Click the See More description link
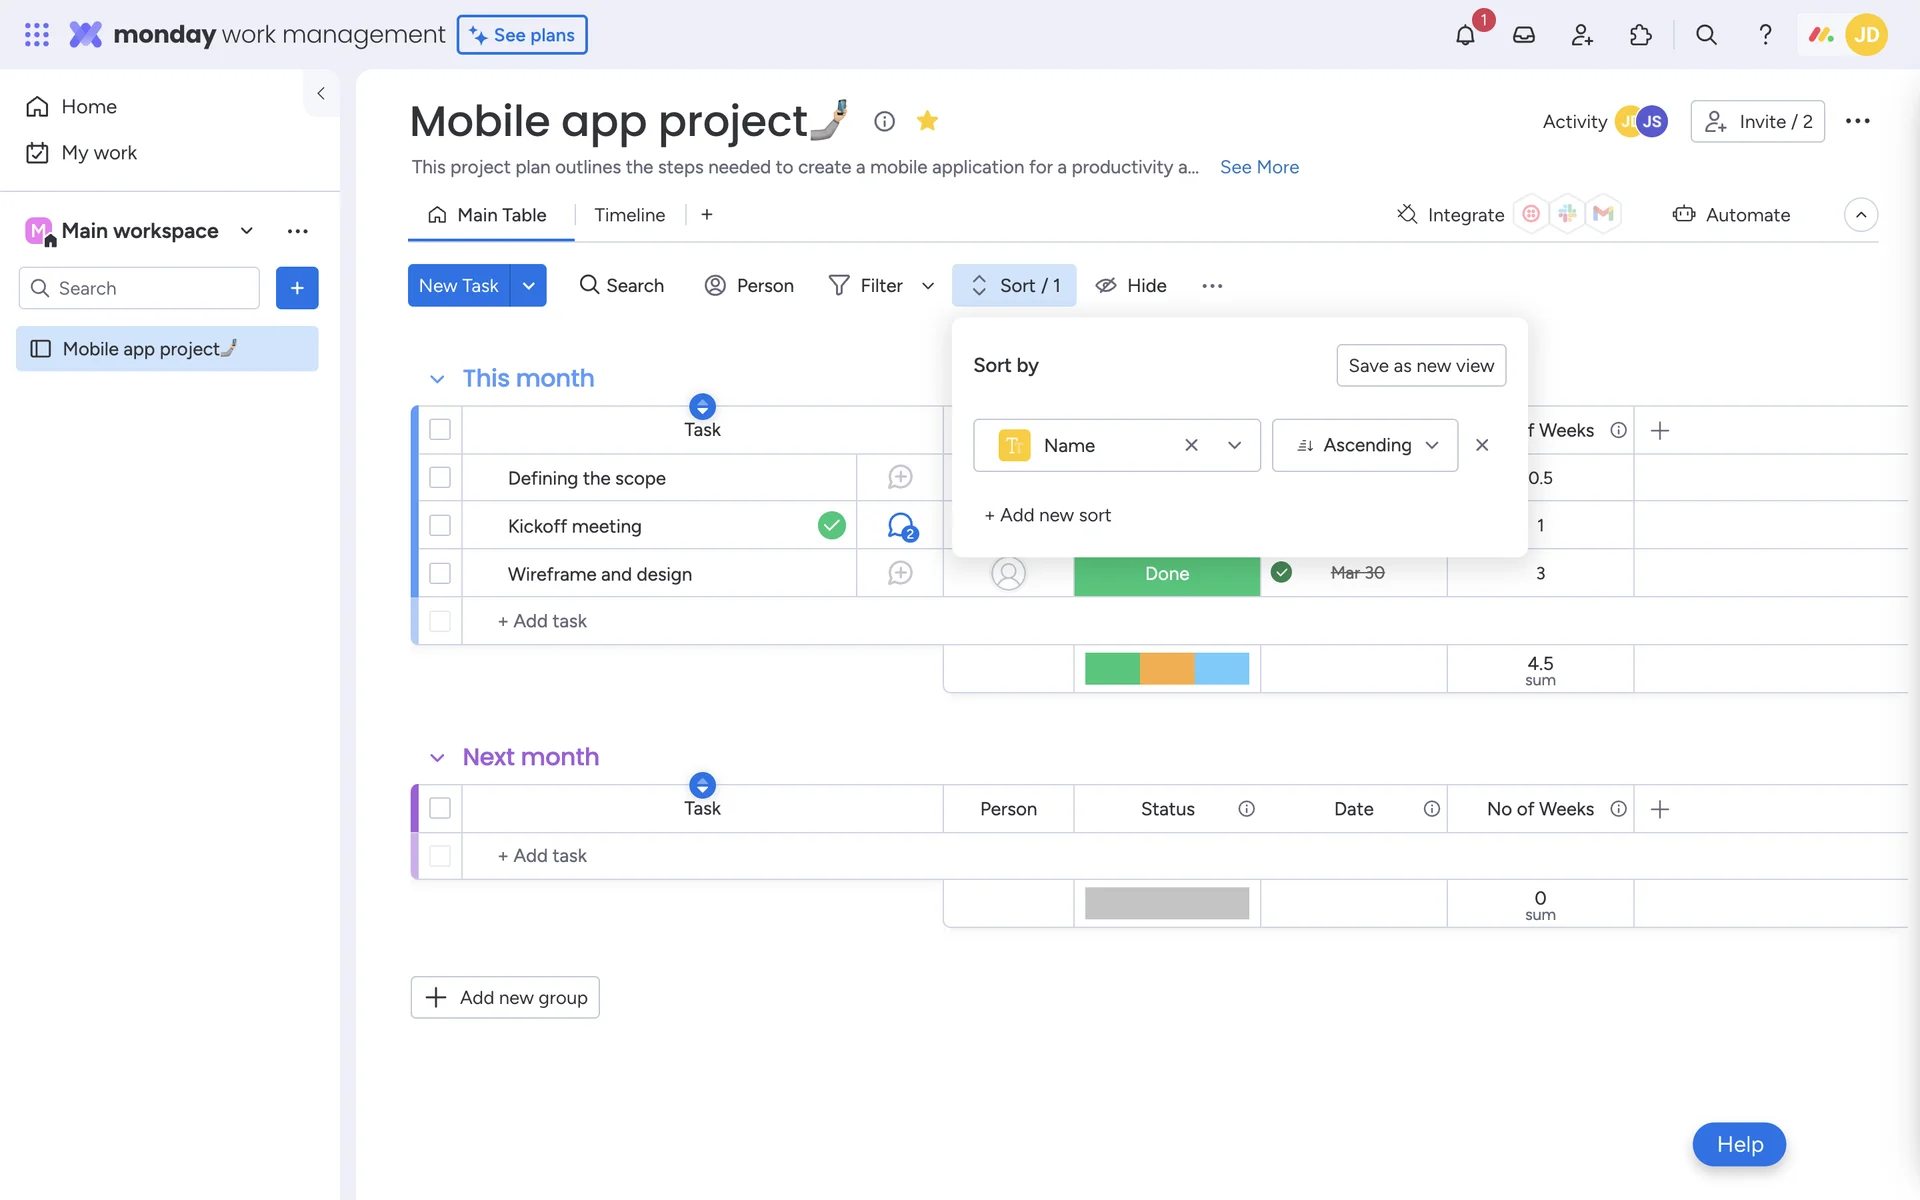Image resolution: width=1920 pixels, height=1200 pixels. [x=1259, y=167]
